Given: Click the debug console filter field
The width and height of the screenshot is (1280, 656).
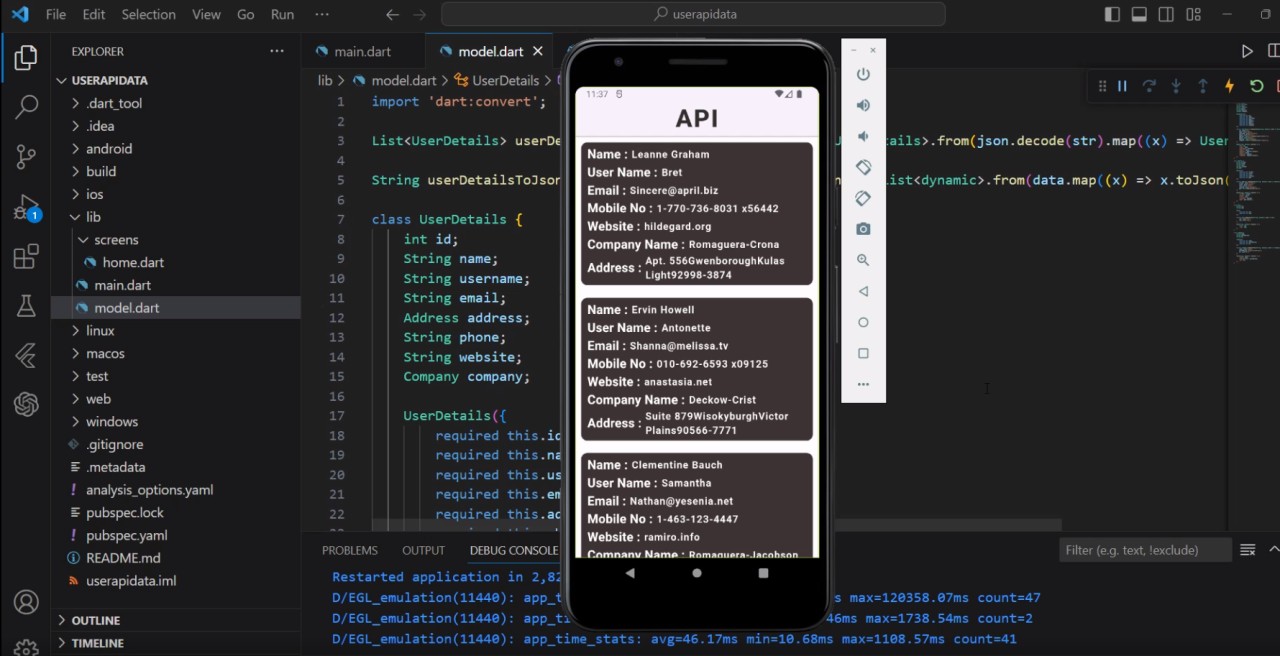Looking at the screenshot, I should (x=1144, y=550).
